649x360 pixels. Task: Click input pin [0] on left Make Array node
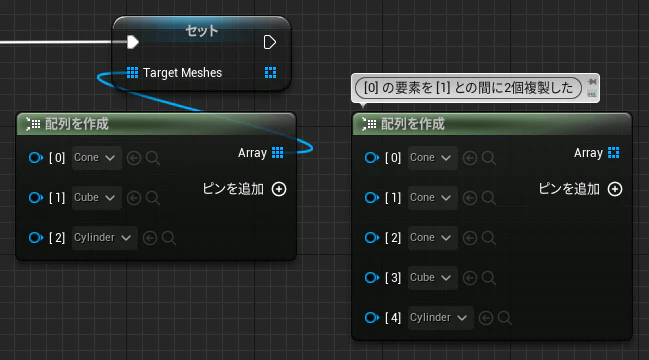coord(36,158)
